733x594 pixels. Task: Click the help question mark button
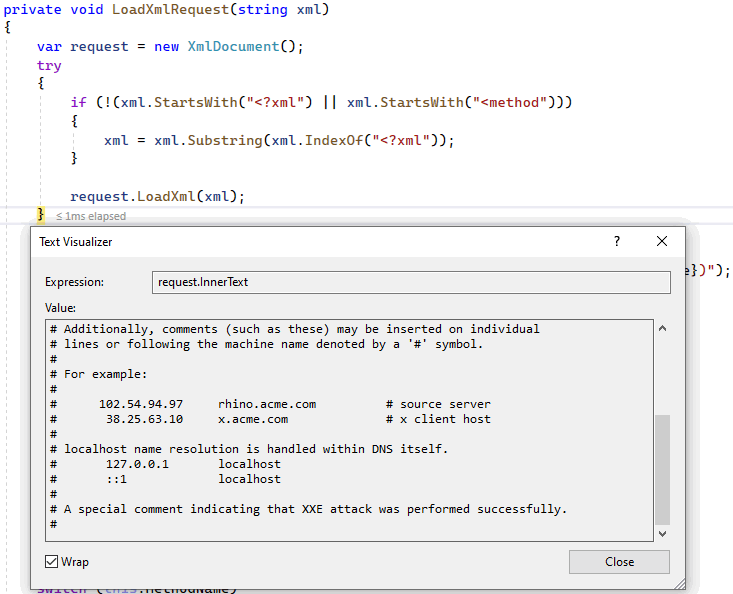[x=617, y=241]
